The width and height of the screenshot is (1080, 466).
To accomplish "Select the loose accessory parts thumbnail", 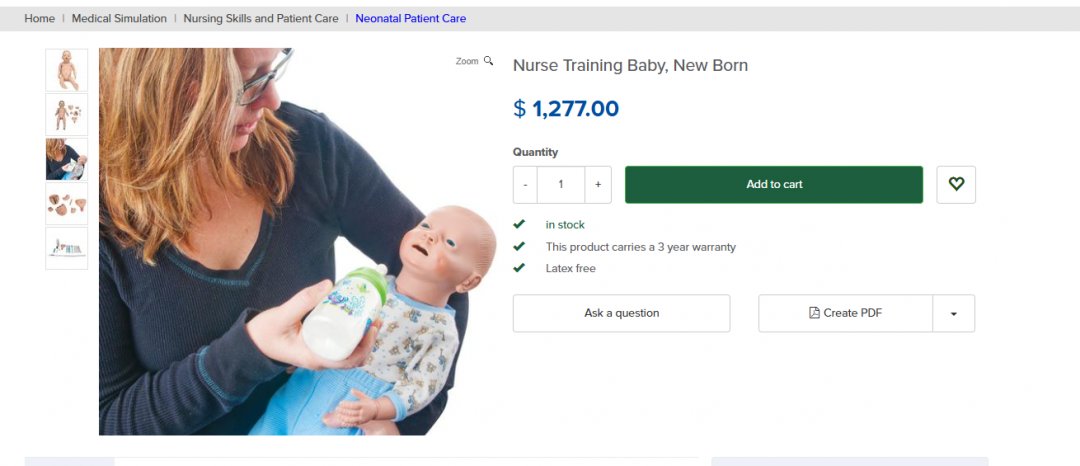I will 67,204.
